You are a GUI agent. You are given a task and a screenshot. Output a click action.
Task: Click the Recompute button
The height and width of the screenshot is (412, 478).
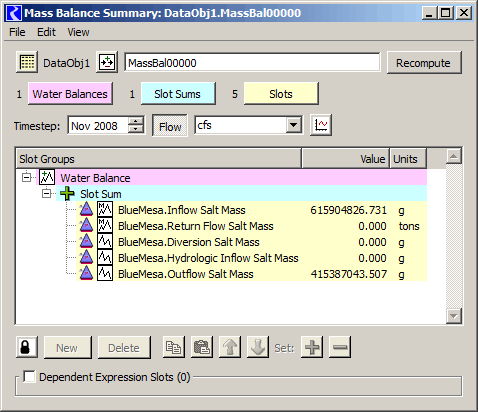424,63
